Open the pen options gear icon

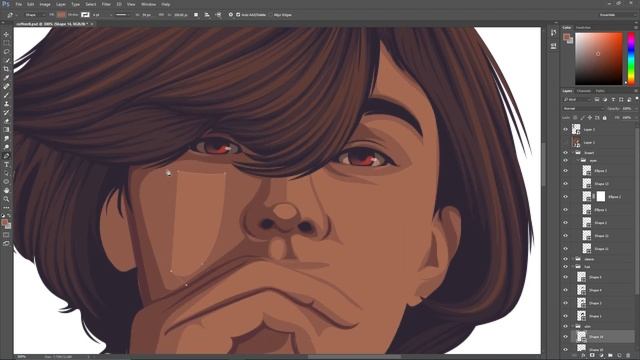coord(230,15)
